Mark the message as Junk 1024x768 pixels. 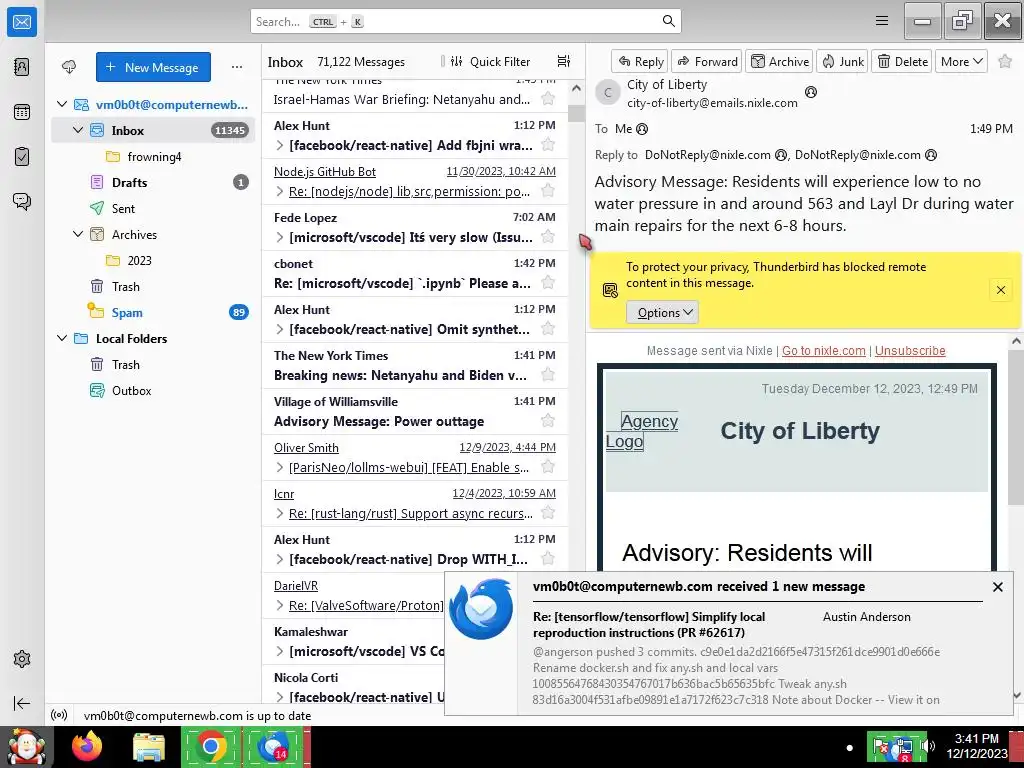click(x=842, y=61)
